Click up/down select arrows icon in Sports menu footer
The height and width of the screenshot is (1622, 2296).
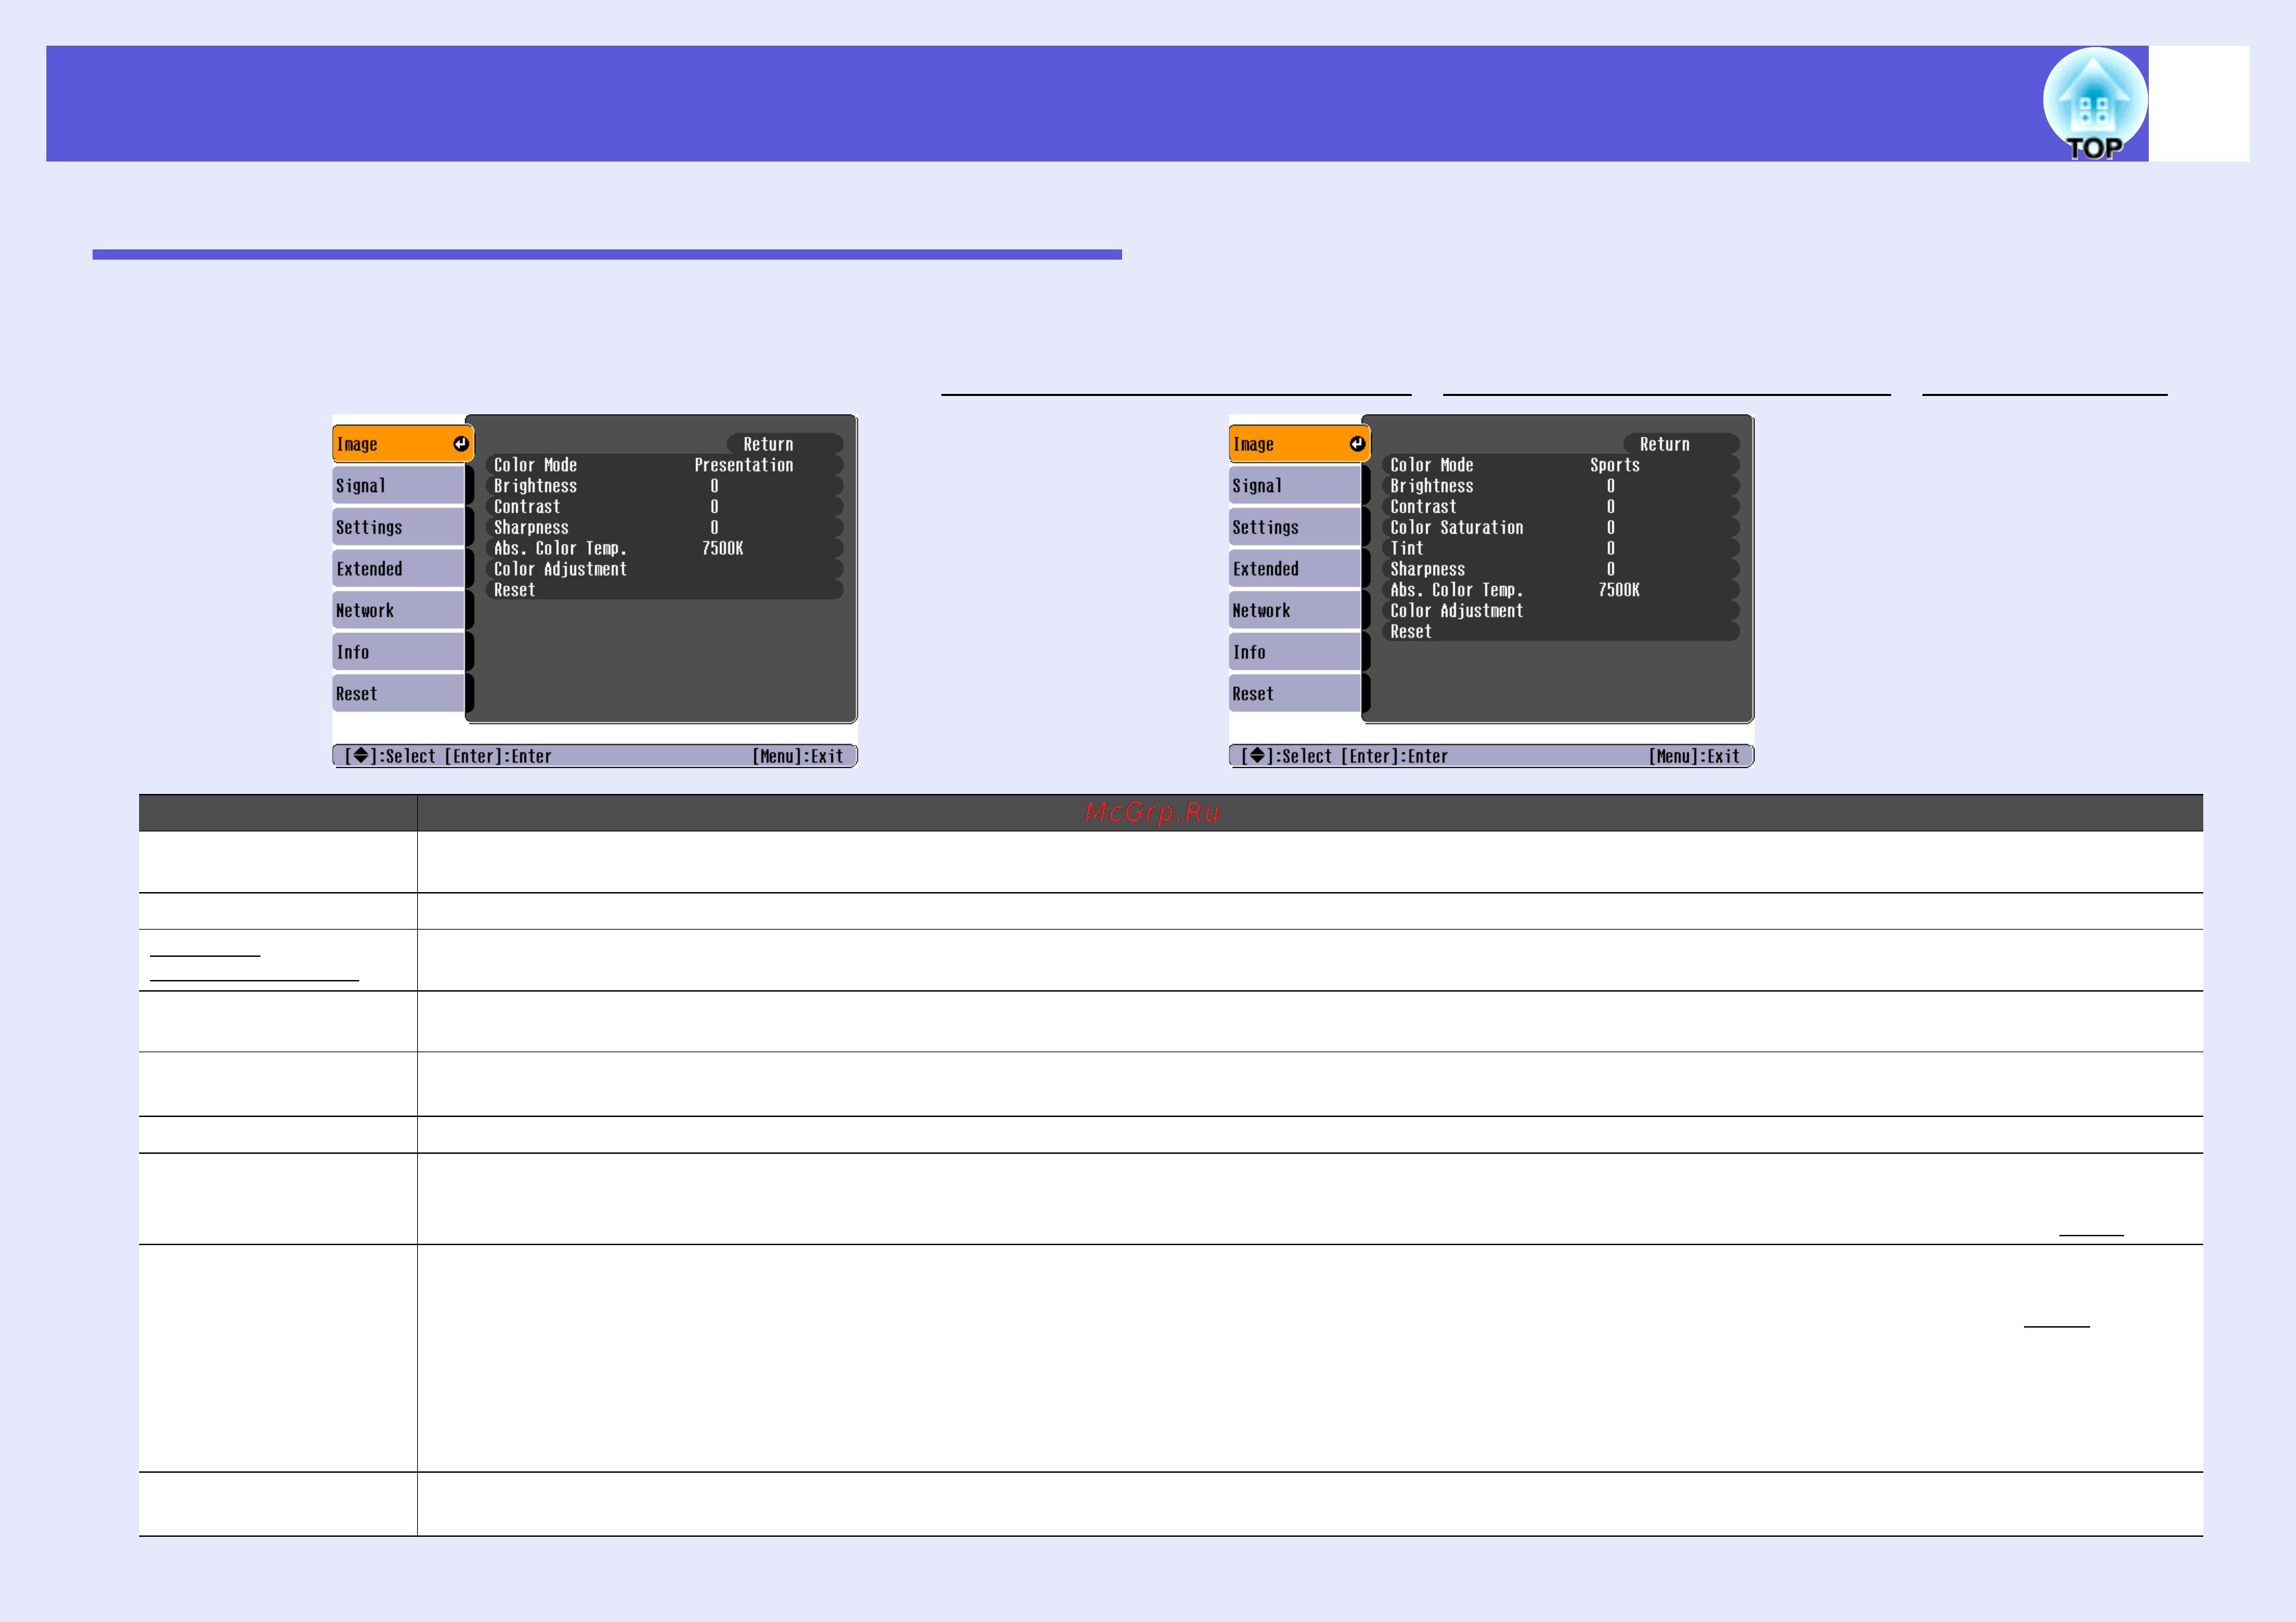pos(1257,756)
